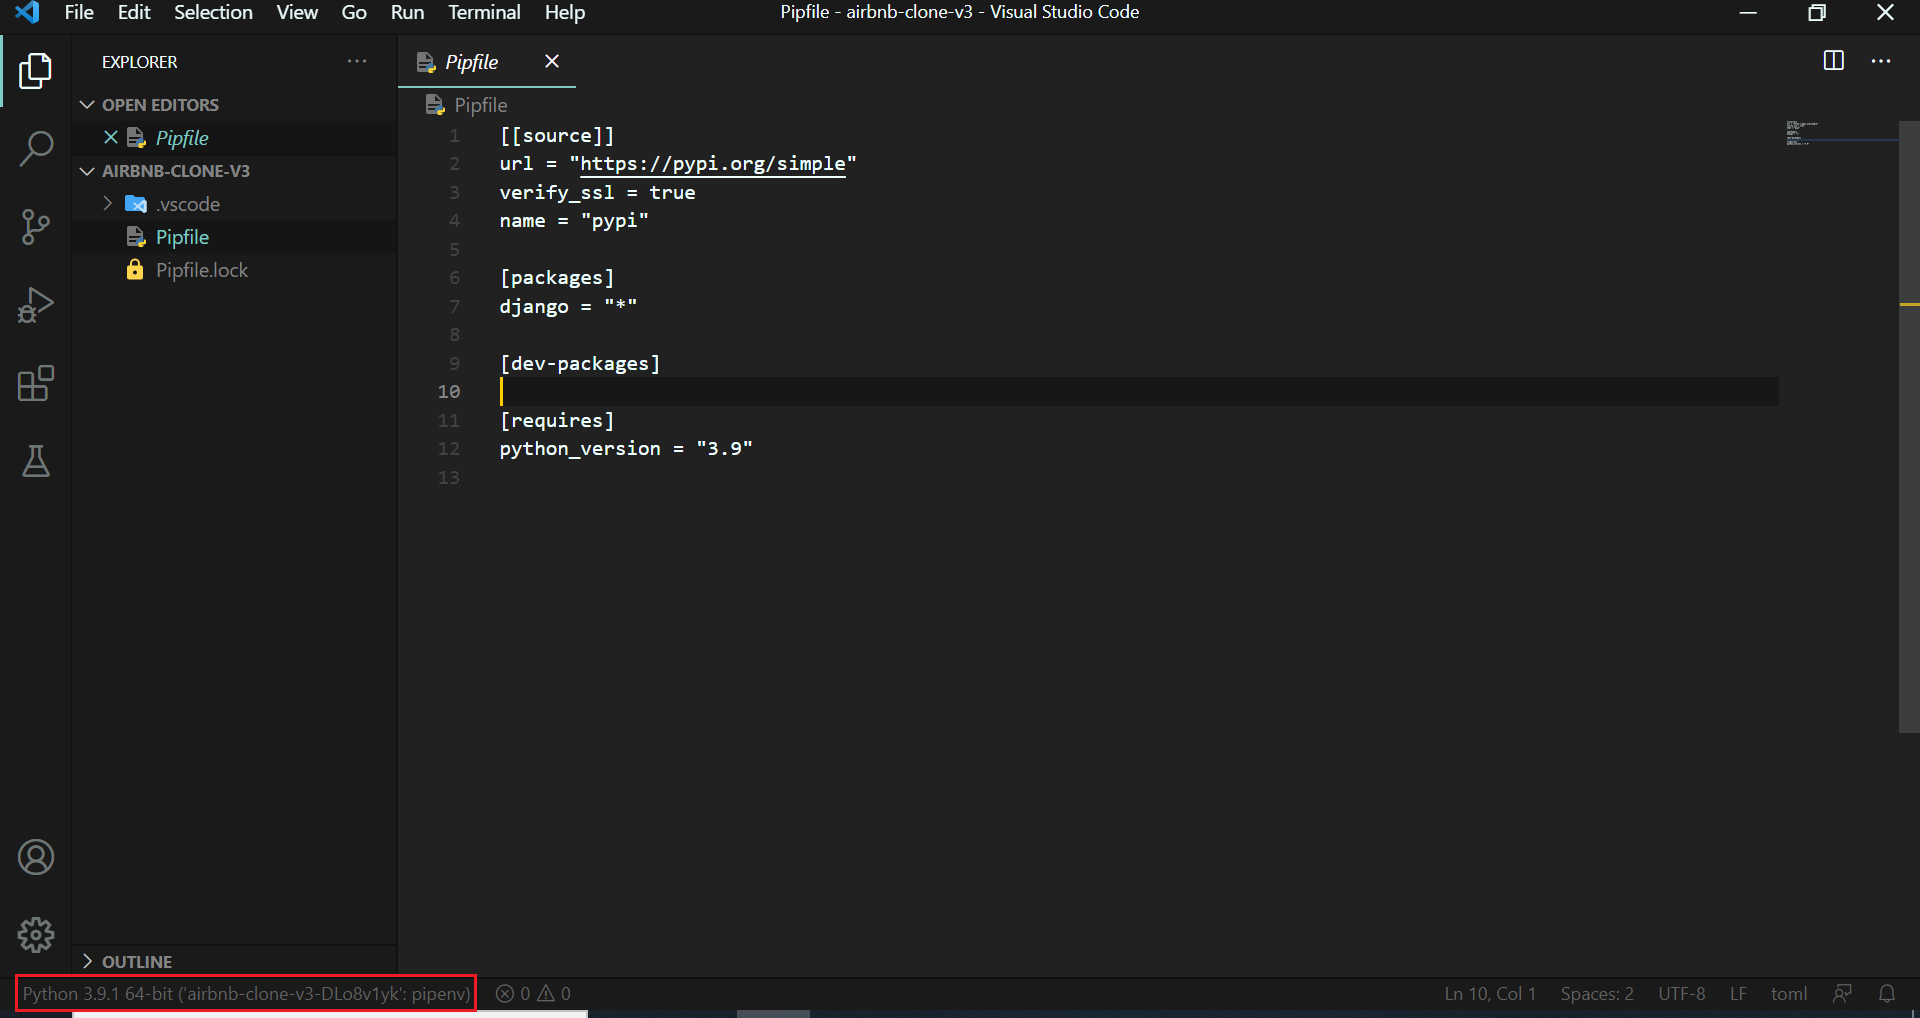Open the Edit menu
This screenshot has width=1920, height=1018.
point(134,12)
